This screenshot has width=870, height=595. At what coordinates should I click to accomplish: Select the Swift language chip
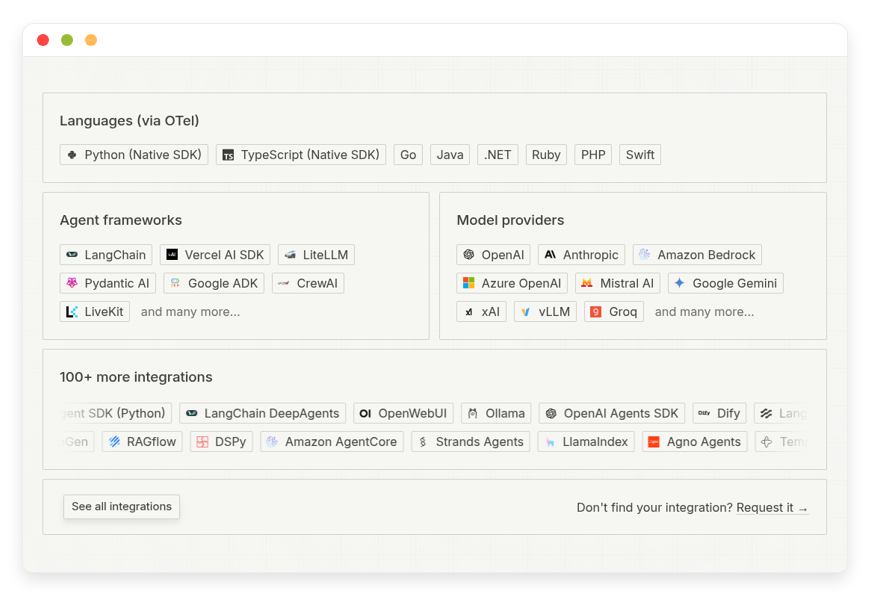(x=640, y=155)
